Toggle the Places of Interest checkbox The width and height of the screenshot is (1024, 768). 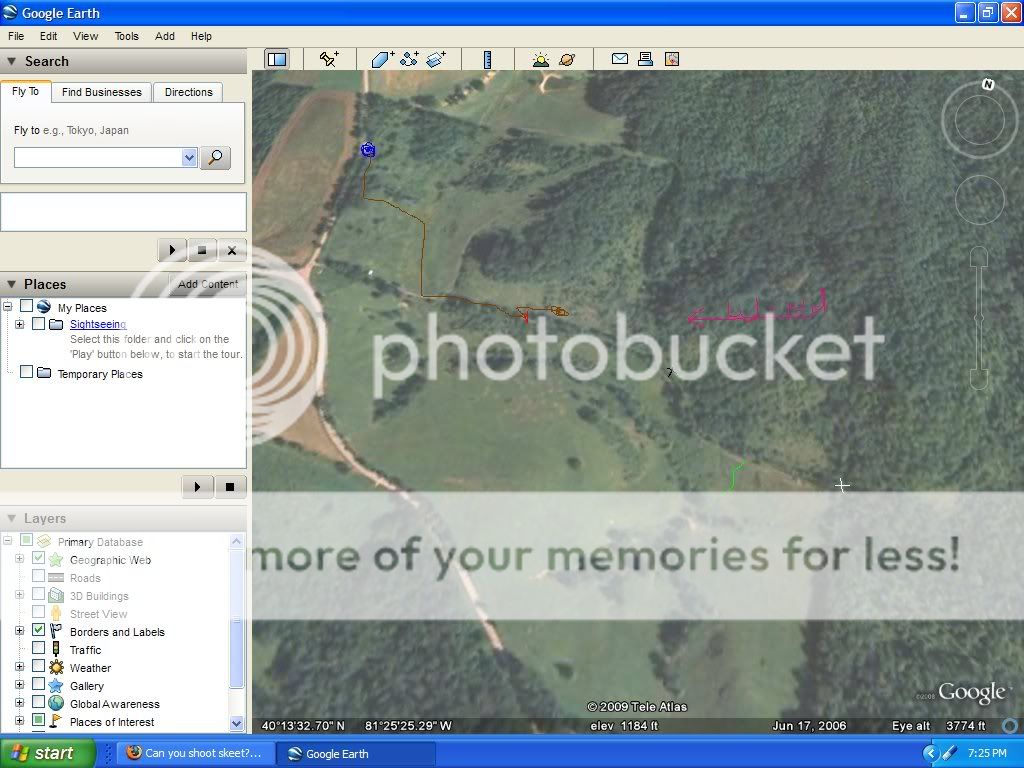click(39, 720)
